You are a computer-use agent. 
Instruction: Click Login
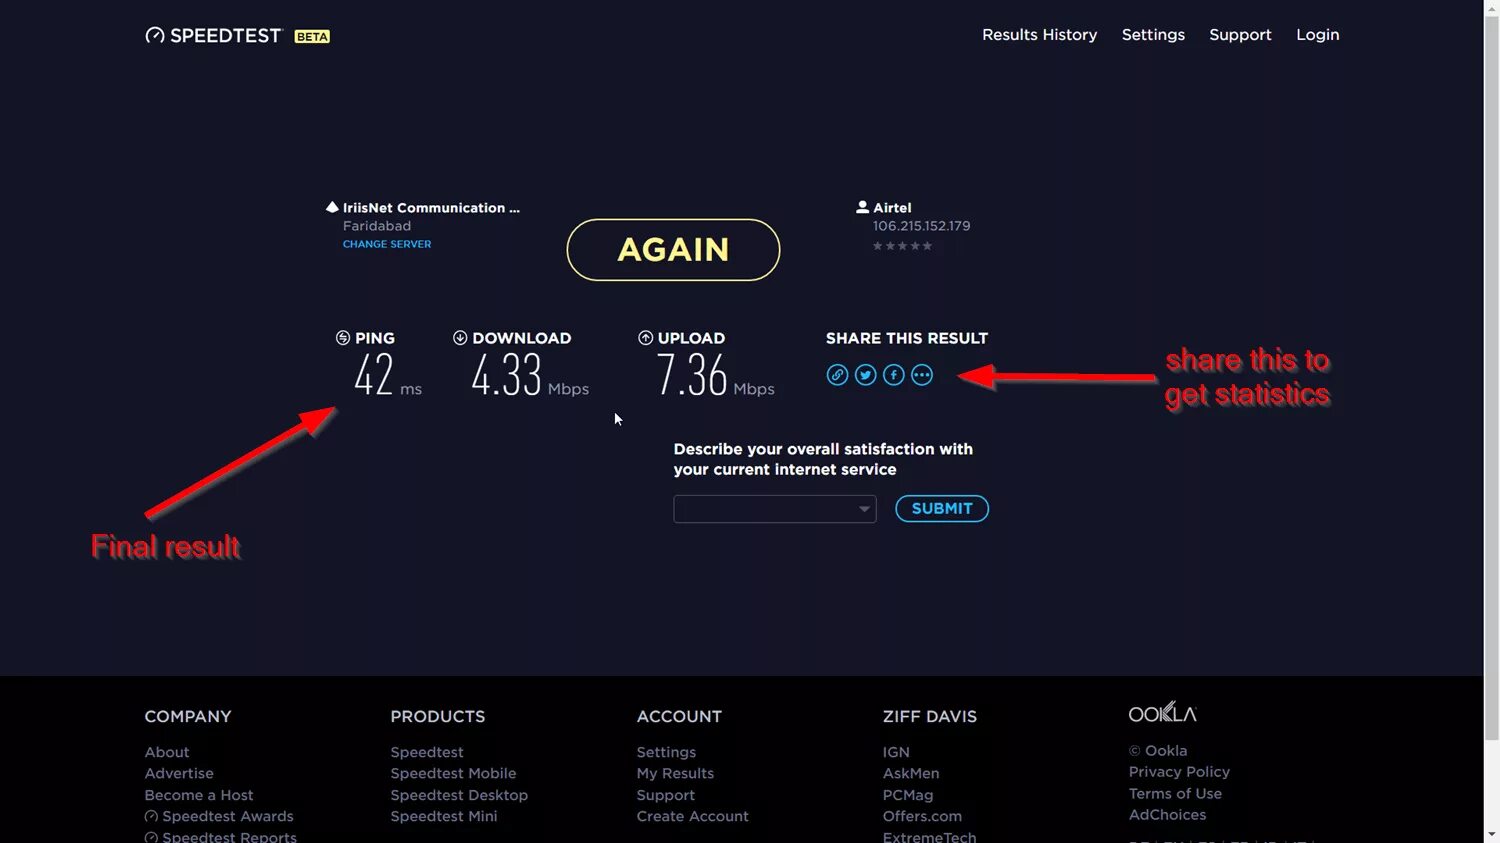pyautogui.click(x=1317, y=35)
